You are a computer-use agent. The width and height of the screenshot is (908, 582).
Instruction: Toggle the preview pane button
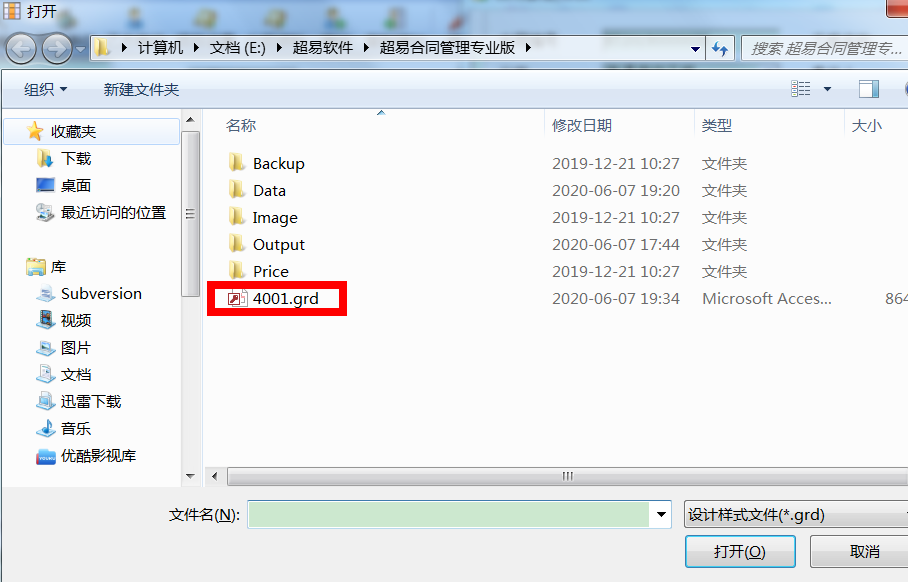tap(869, 89)
